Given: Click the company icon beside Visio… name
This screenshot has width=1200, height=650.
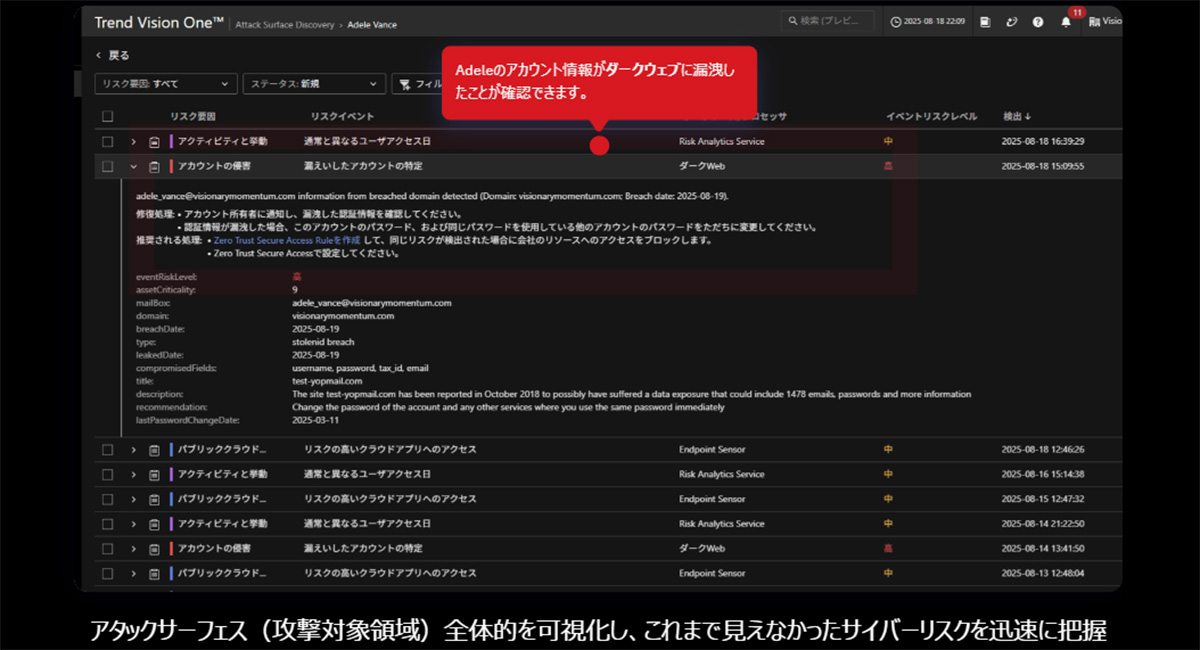Looking at the screenshot, I should 1094,22.
